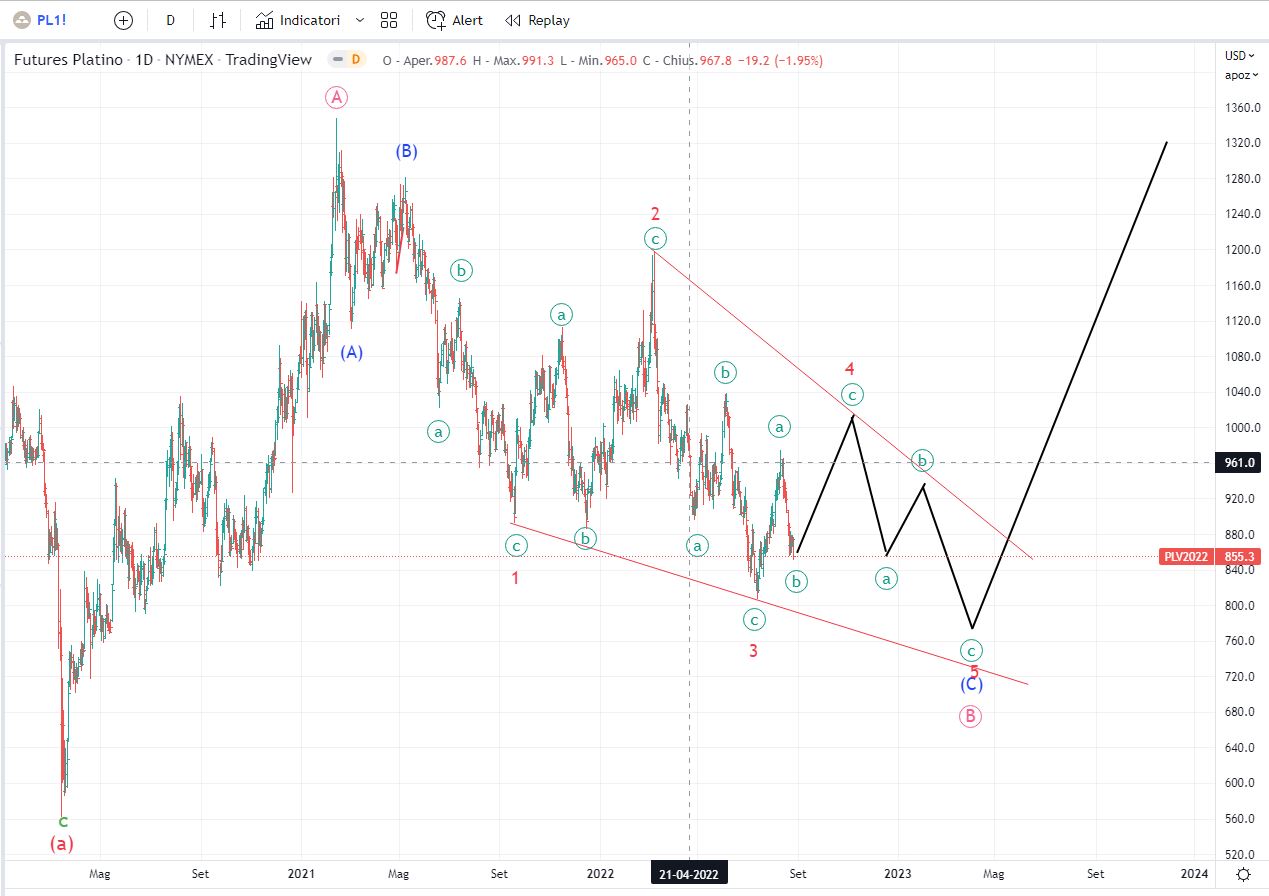Open the D time interval selector
Screen dimensions: 1269x896
pos(171,20)
